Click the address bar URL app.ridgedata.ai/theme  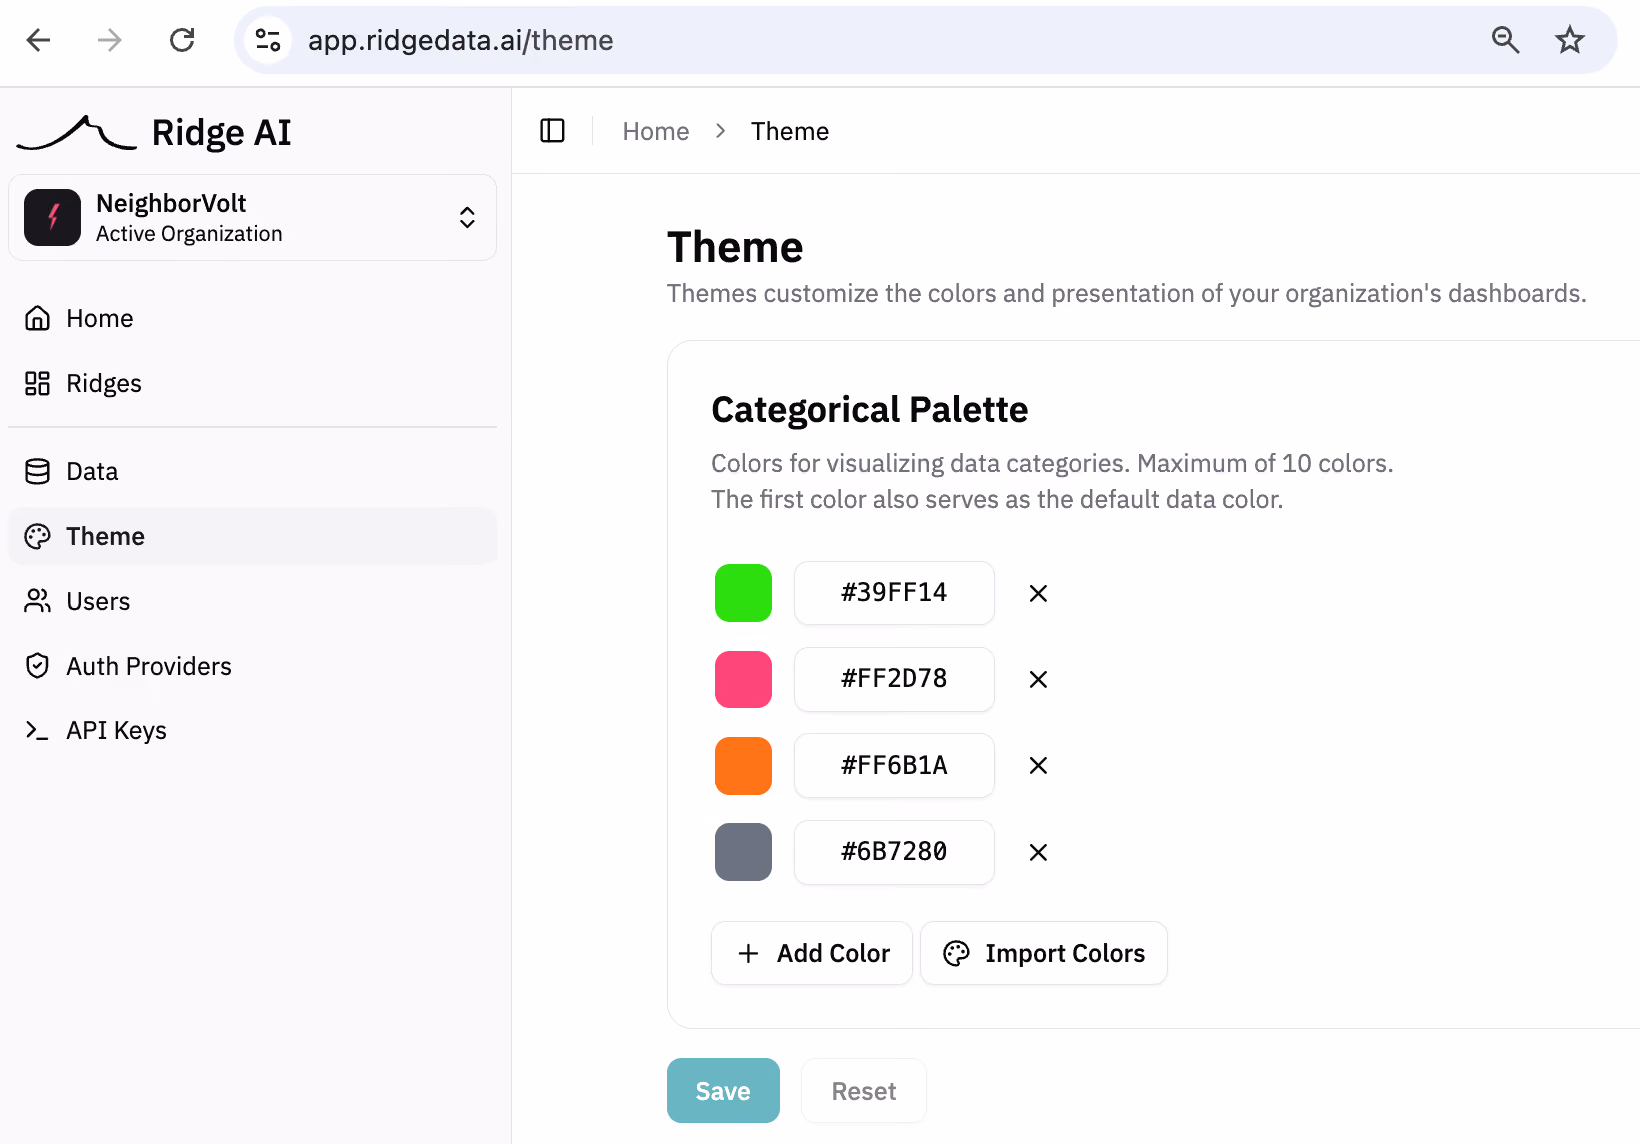pos(460,40)
